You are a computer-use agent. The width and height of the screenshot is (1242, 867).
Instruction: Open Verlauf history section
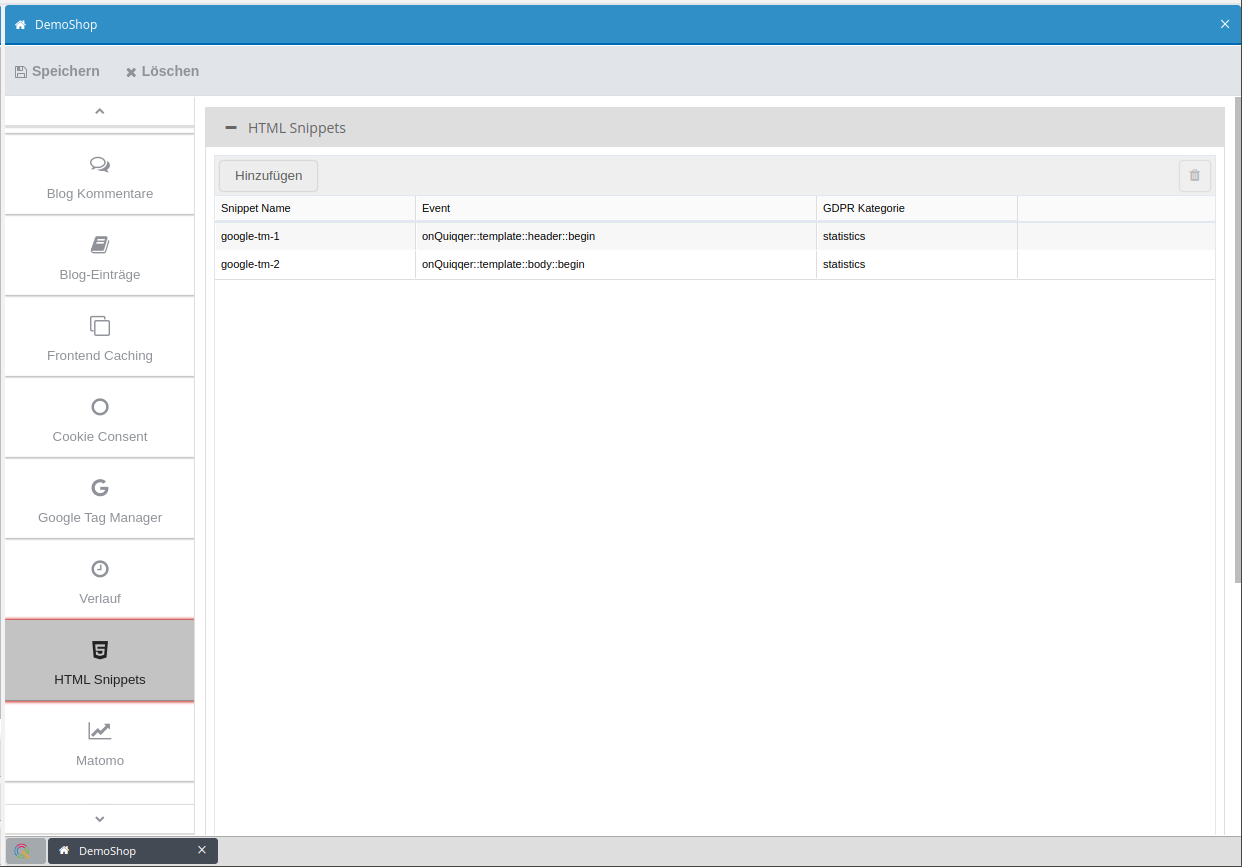[x=100, y=581]
